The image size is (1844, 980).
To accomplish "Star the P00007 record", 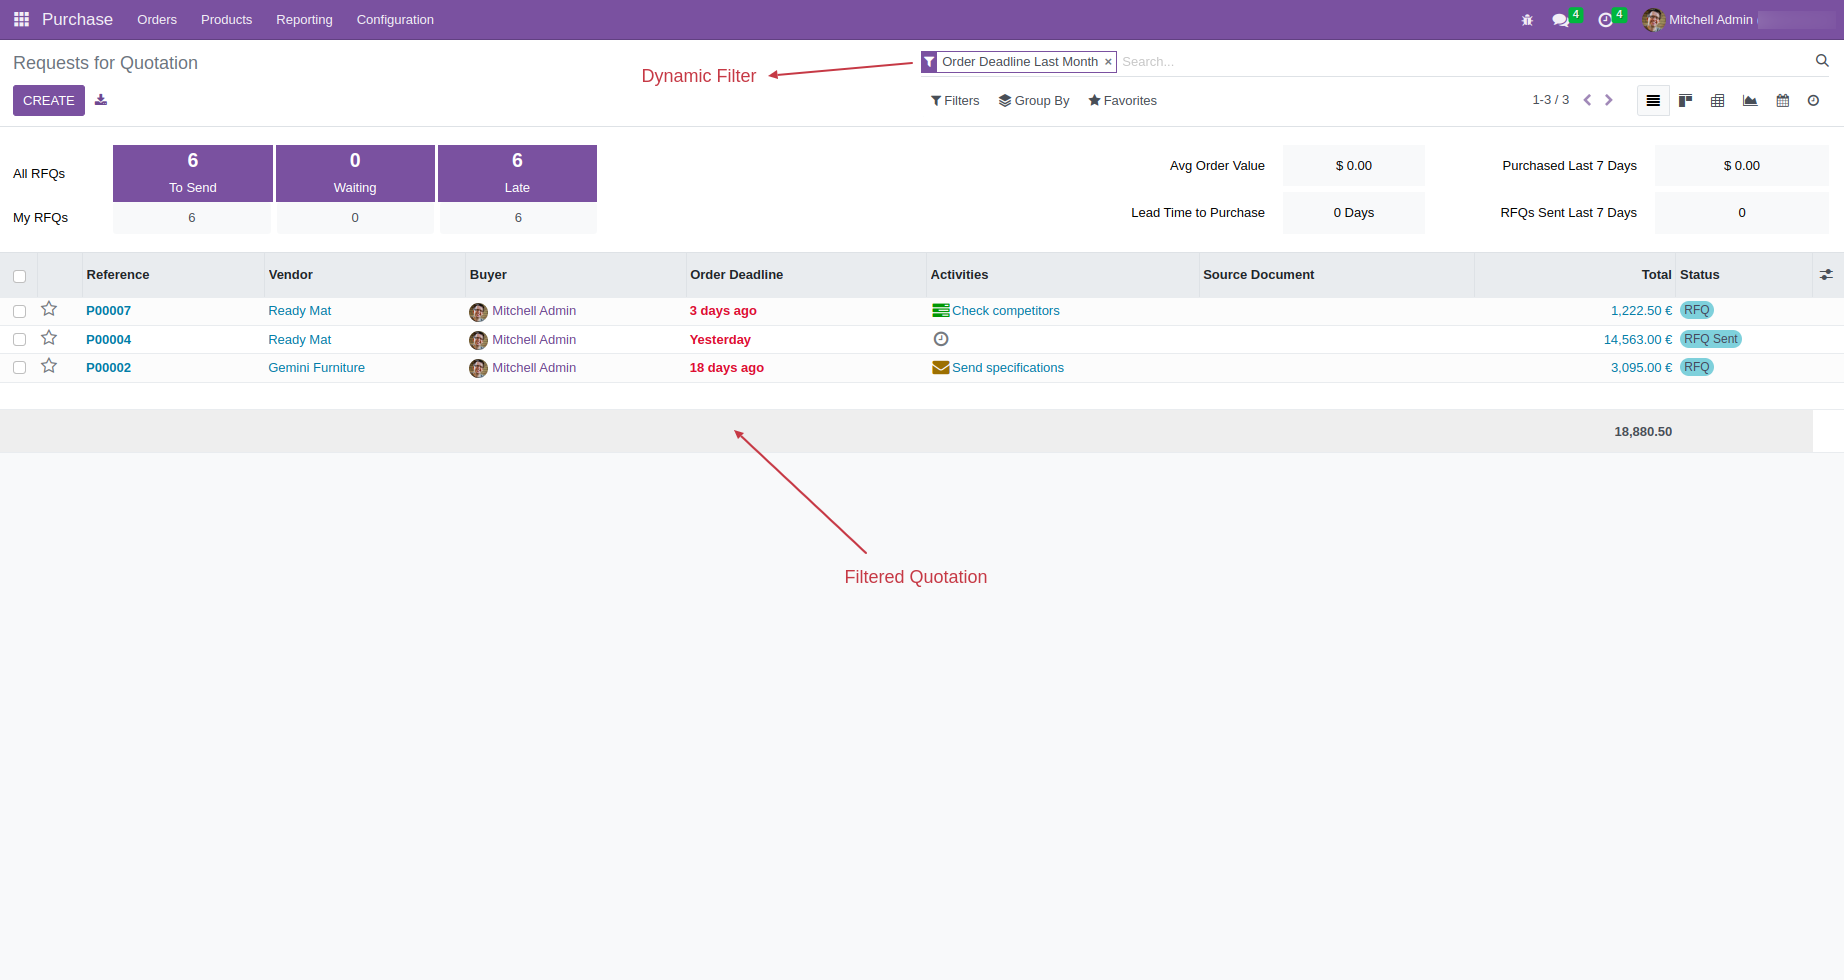I will pos(49,309).
